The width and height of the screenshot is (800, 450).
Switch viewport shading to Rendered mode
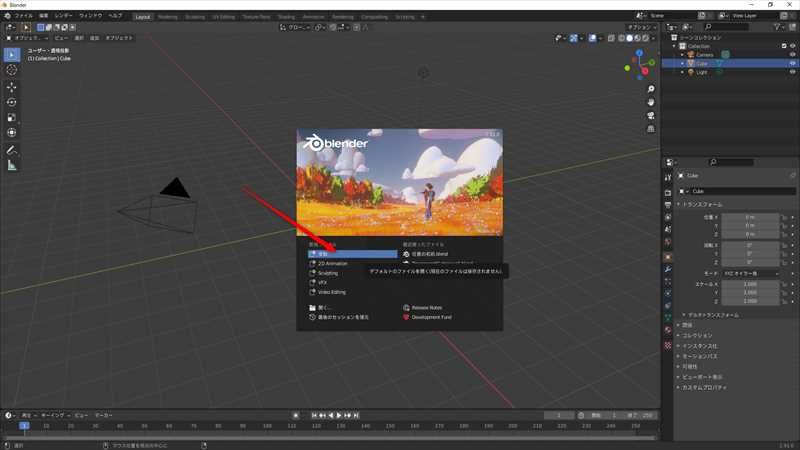(645, 38)
